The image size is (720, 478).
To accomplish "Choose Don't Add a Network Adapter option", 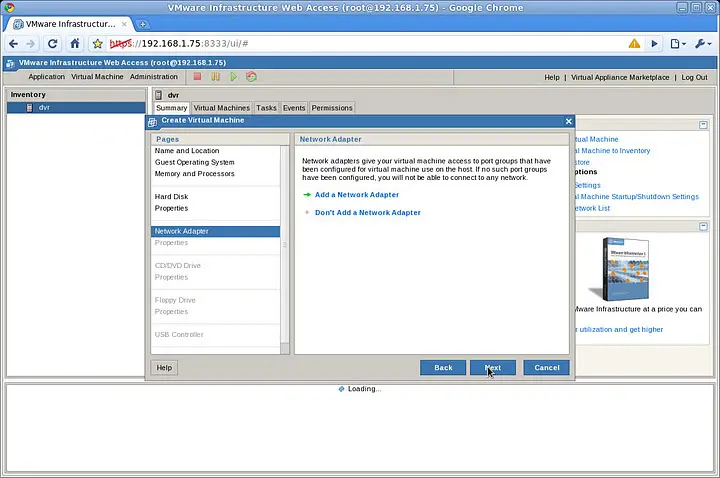I will (368, 213).
